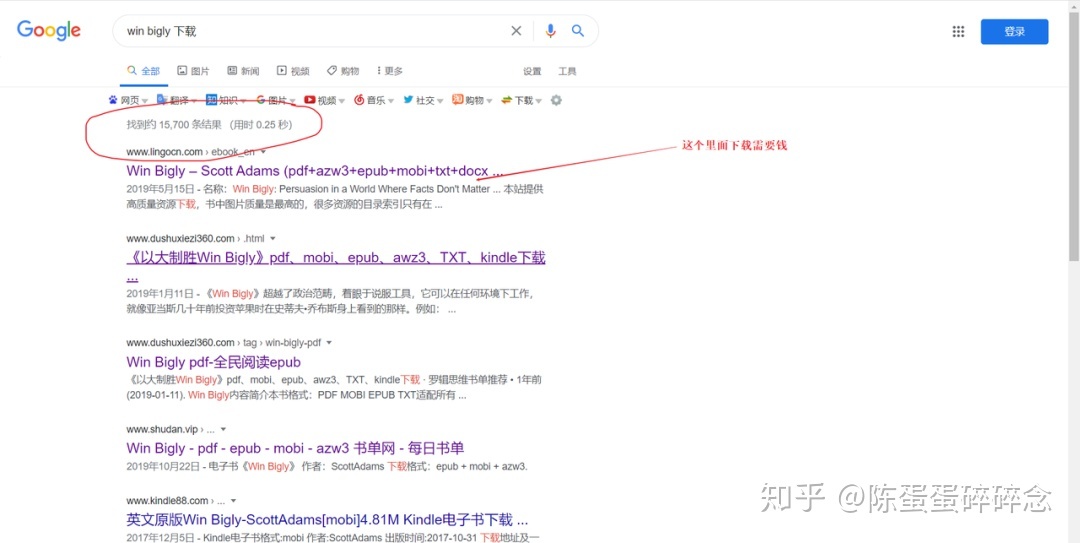Start voice search with the microphone icon
Screen dimensions: 1080x543
pos(550,31)
